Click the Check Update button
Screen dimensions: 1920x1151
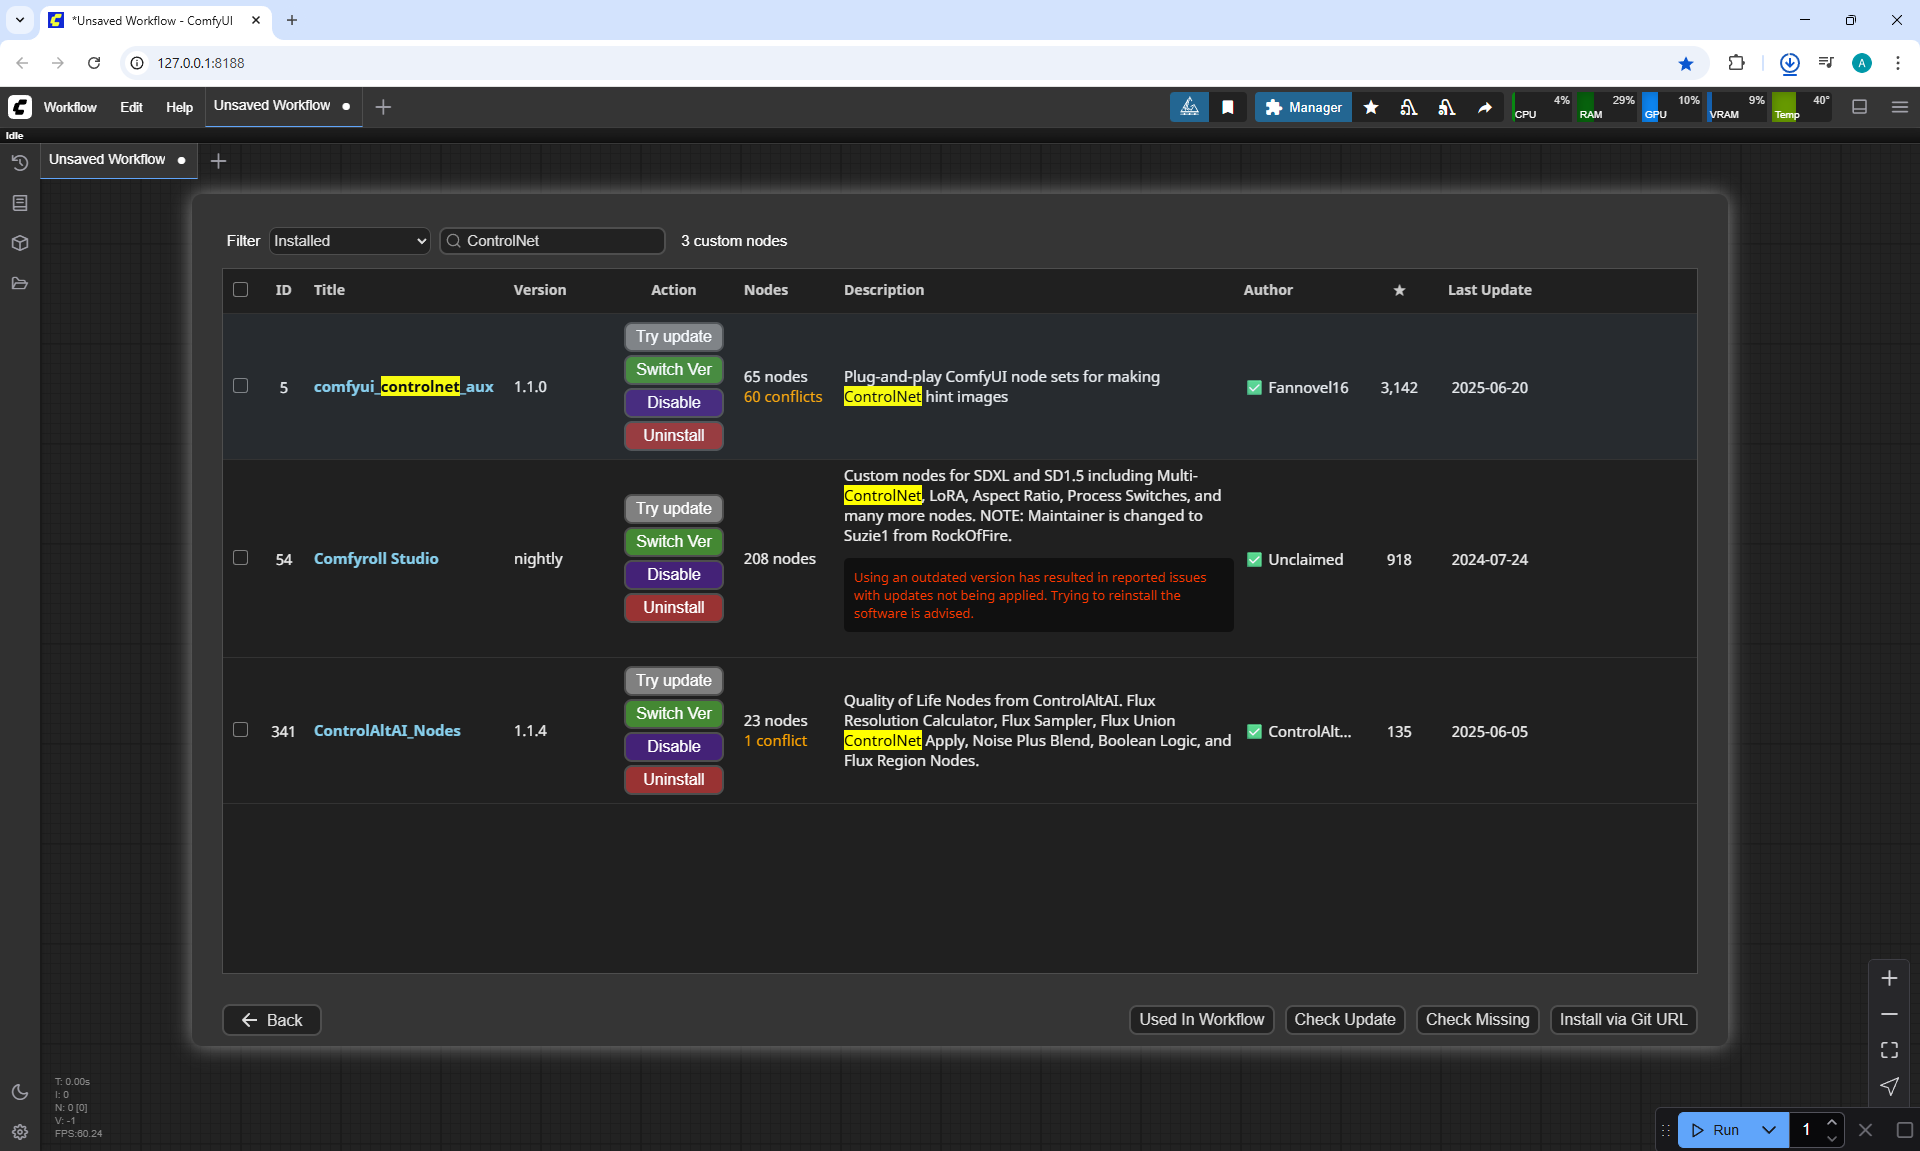(1344, 1019)
